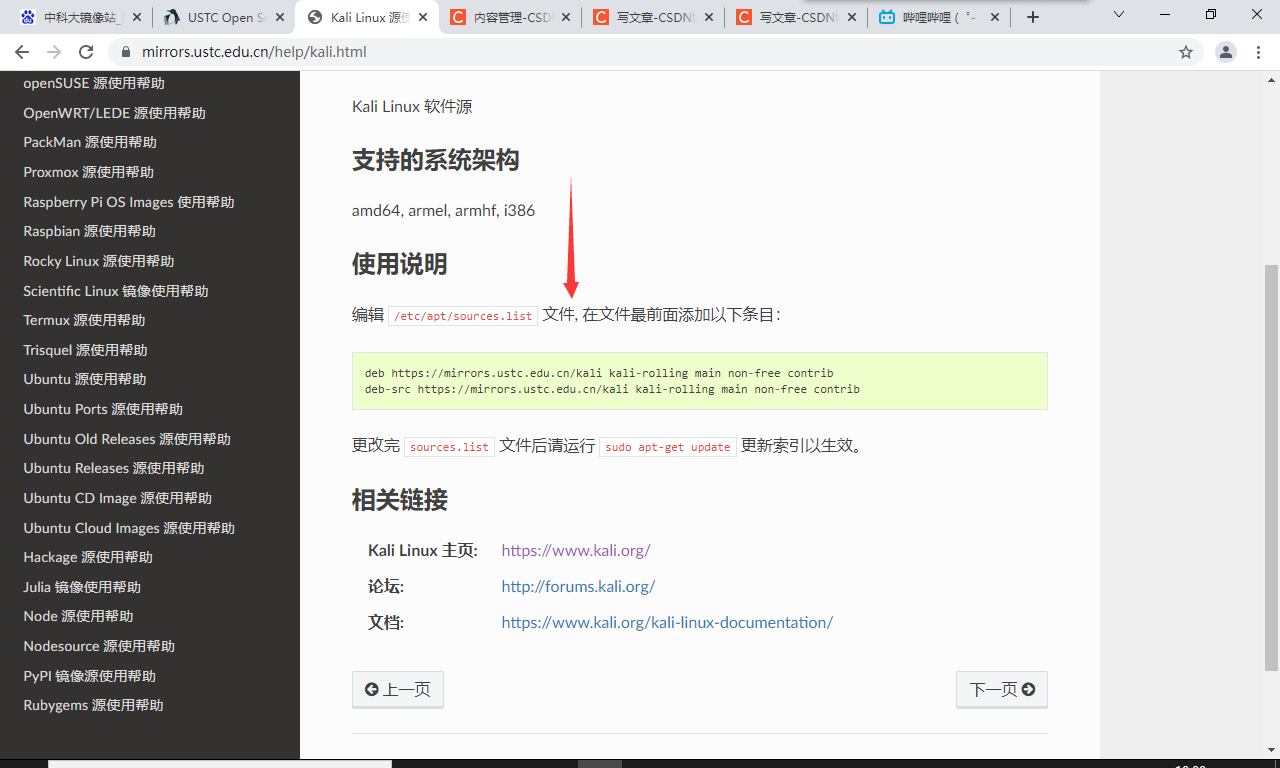This screenshot has width=1280, height=768.
Task: Switch to the first 写文章-CSDN tab
Action: click(655, 17)
